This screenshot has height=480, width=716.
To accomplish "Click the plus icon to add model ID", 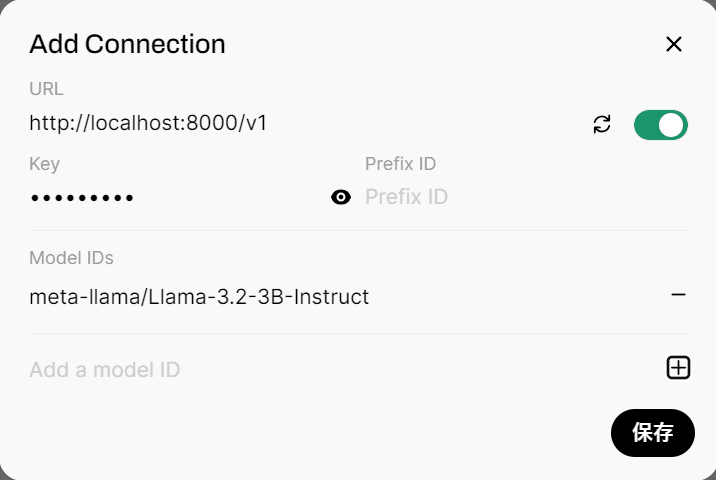I will [678, 368].
